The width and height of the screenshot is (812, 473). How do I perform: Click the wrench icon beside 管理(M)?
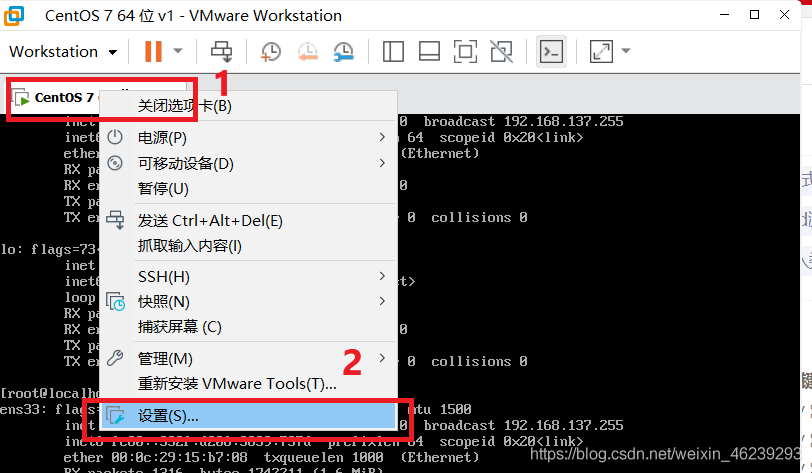[x=115, y=358]
